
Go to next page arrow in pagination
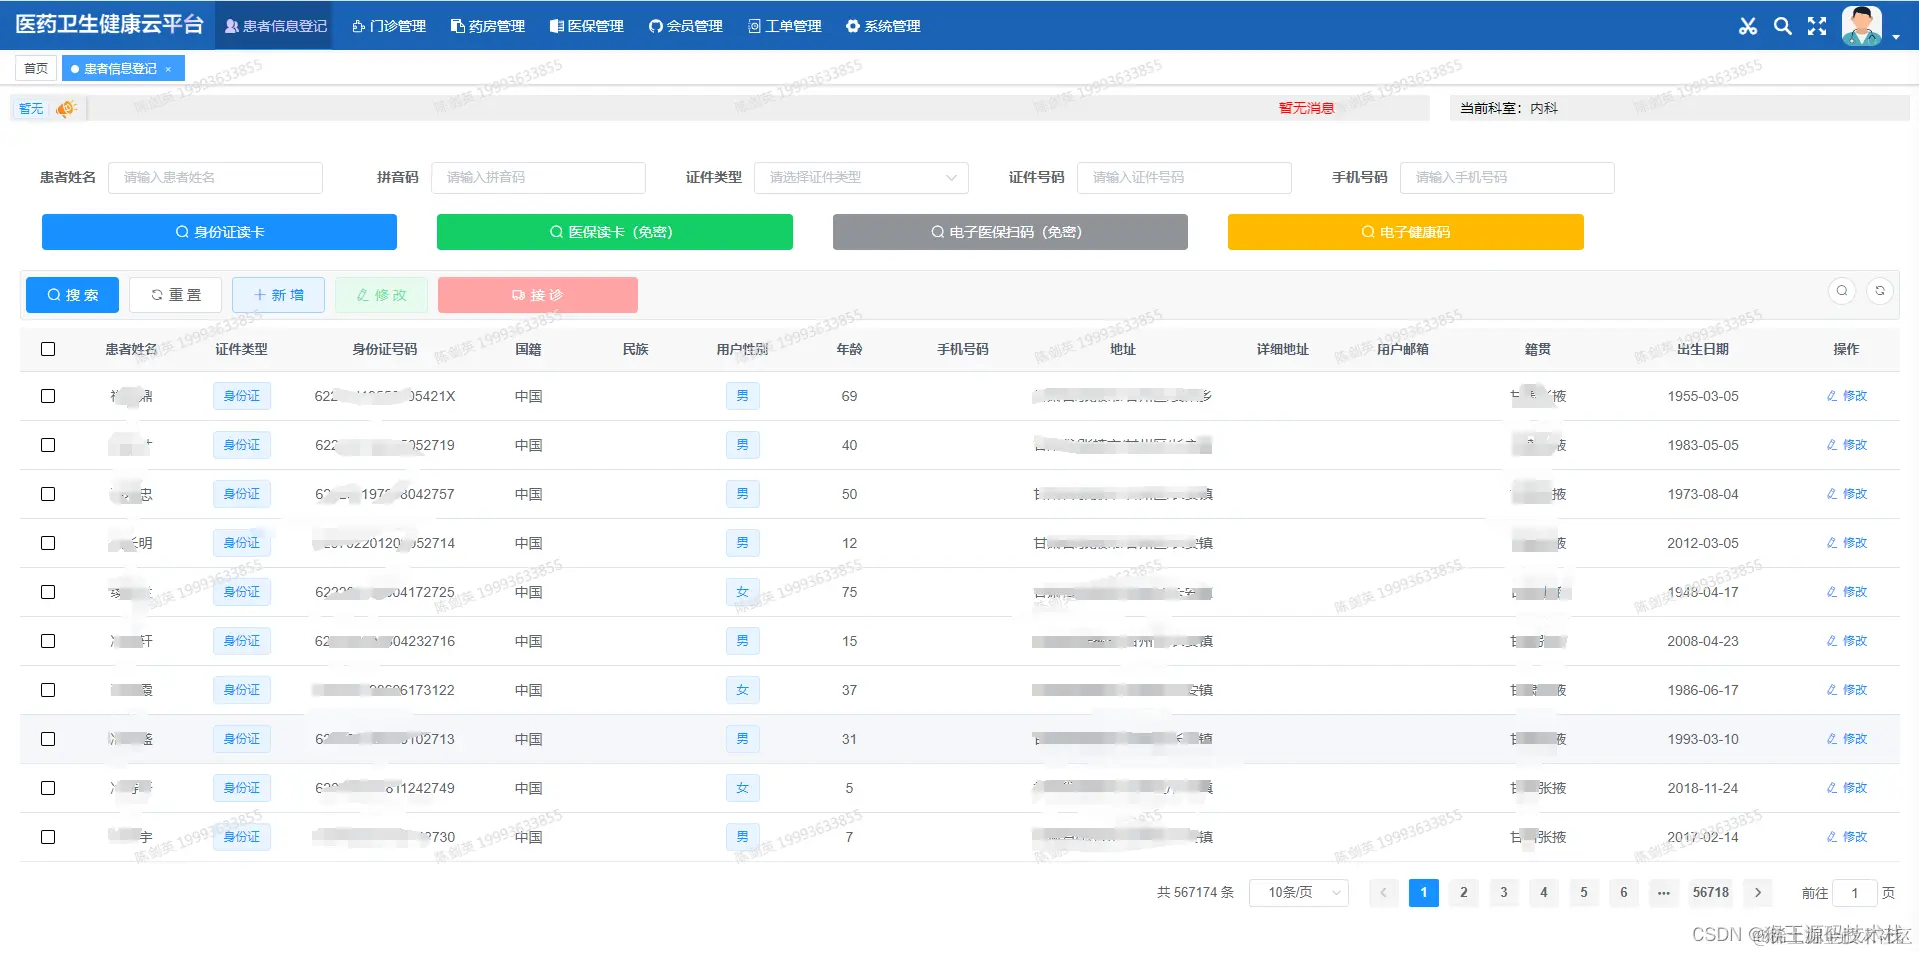1758,893
